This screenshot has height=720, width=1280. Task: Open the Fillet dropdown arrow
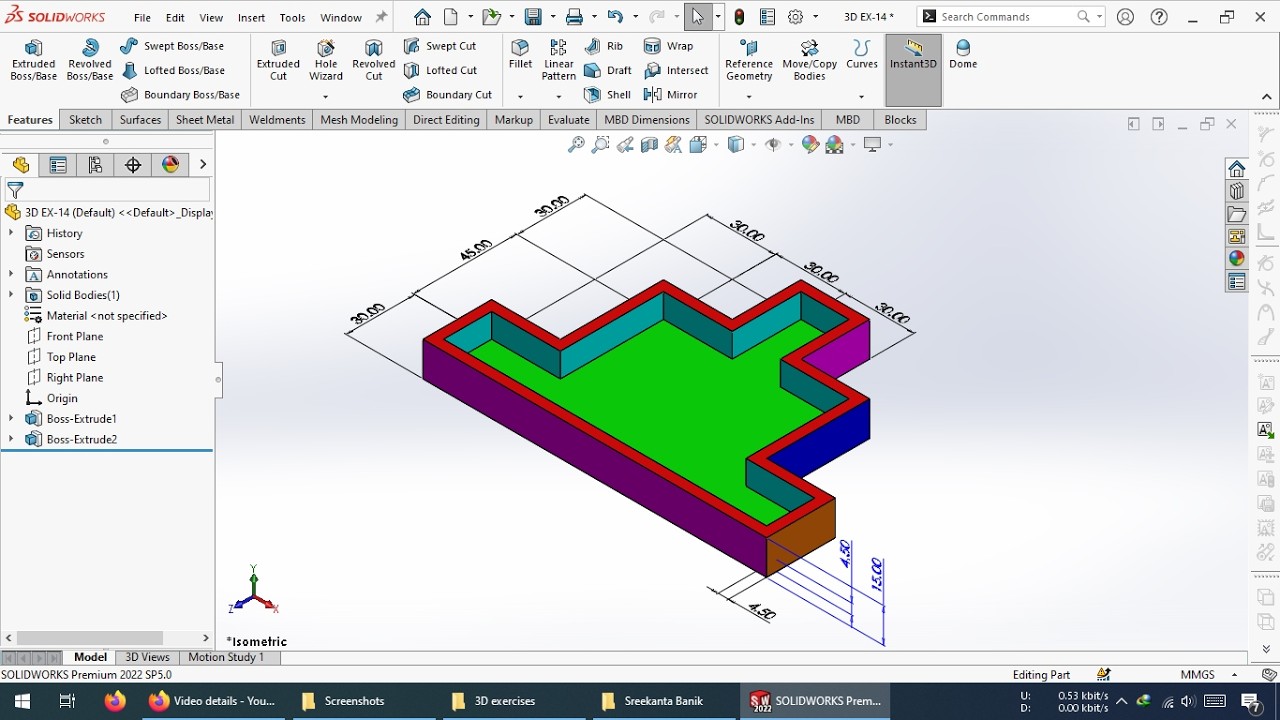pyautogui.click(x=520, y=97)
